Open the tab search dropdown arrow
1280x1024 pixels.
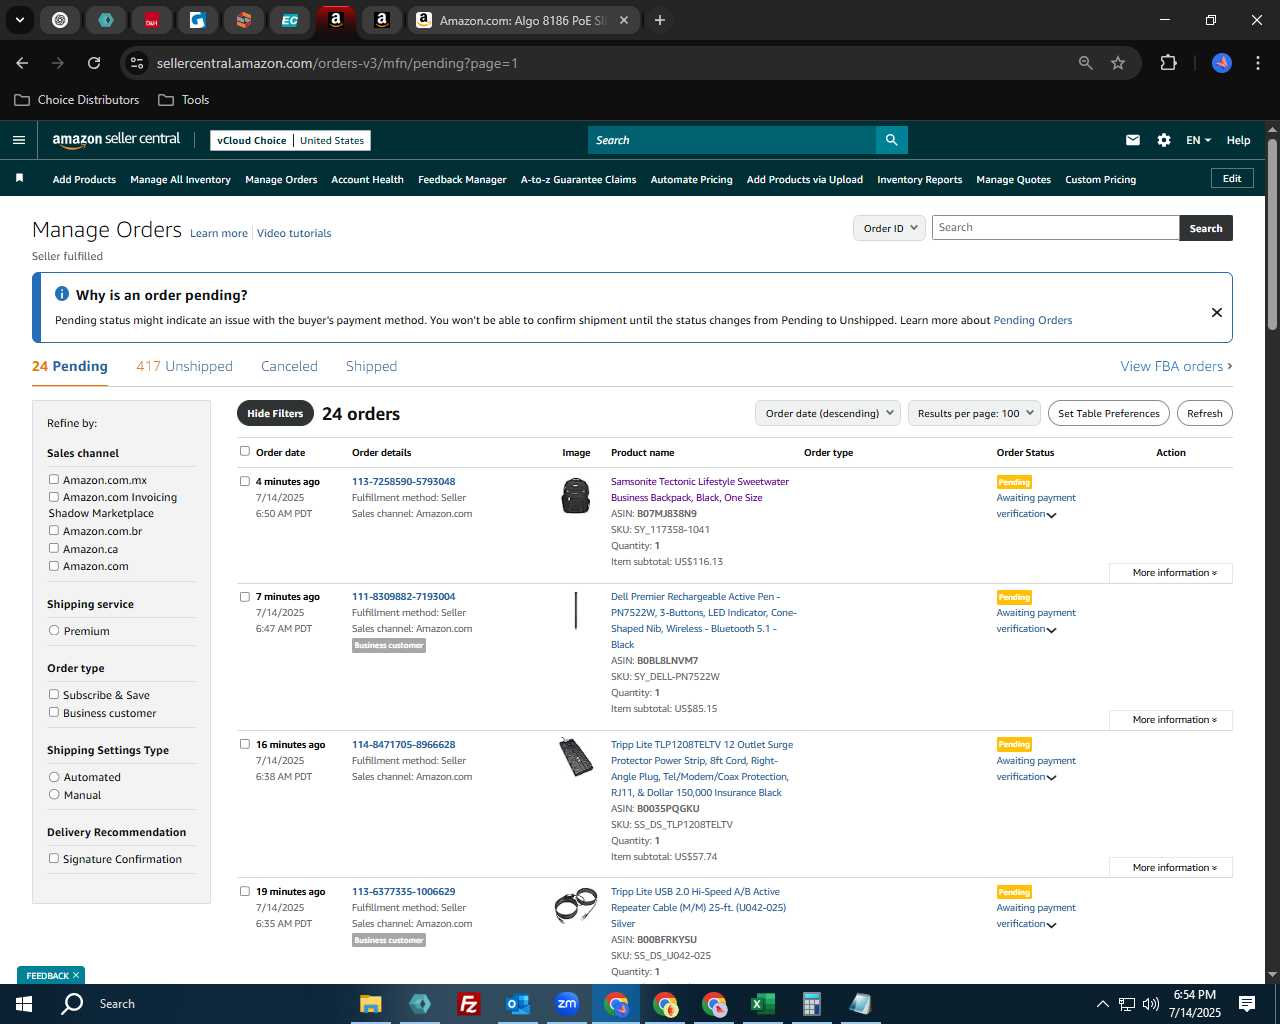19,20
